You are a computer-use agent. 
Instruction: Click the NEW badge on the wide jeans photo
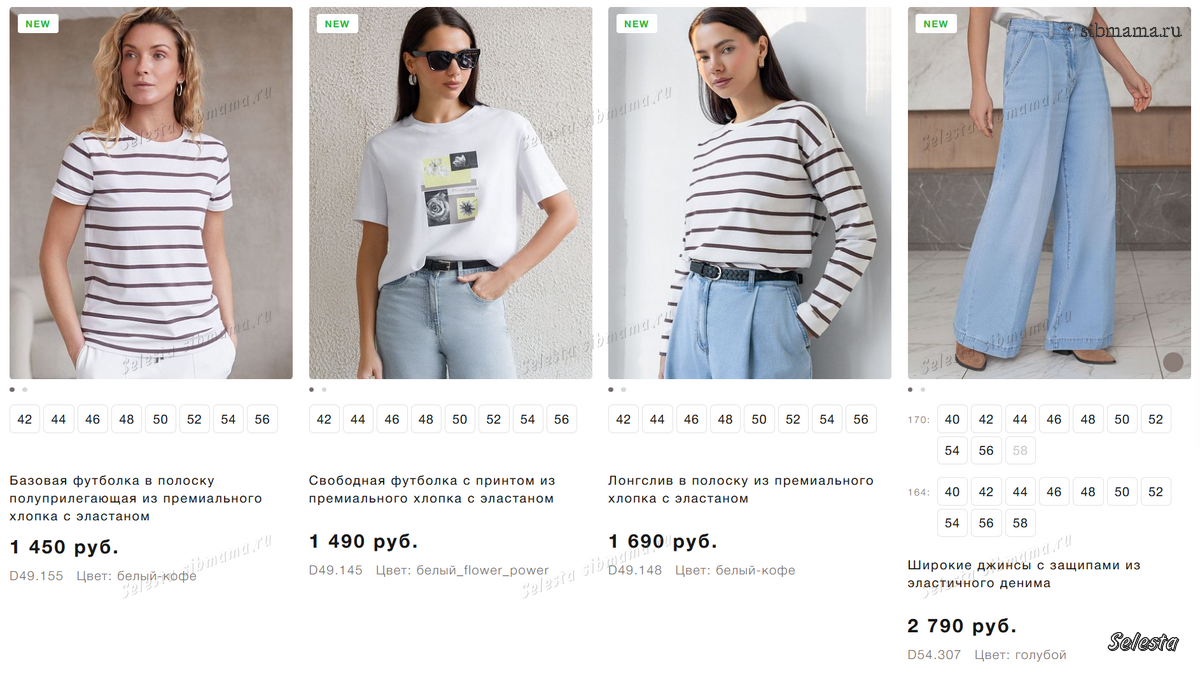[936, 24]
